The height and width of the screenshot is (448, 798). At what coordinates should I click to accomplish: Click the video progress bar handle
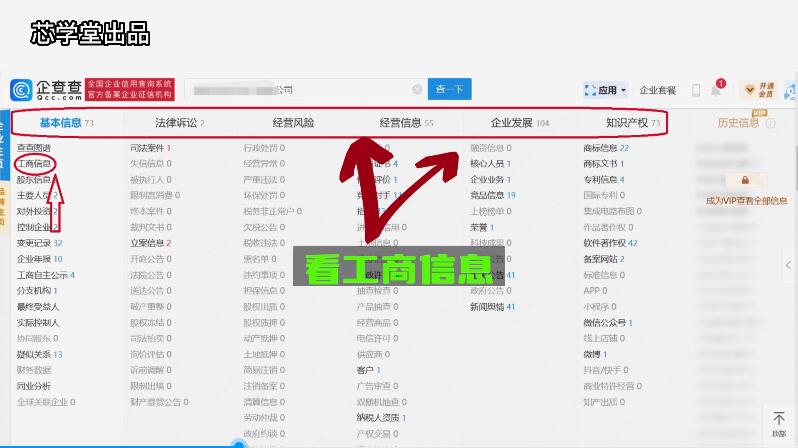(239, 445)
